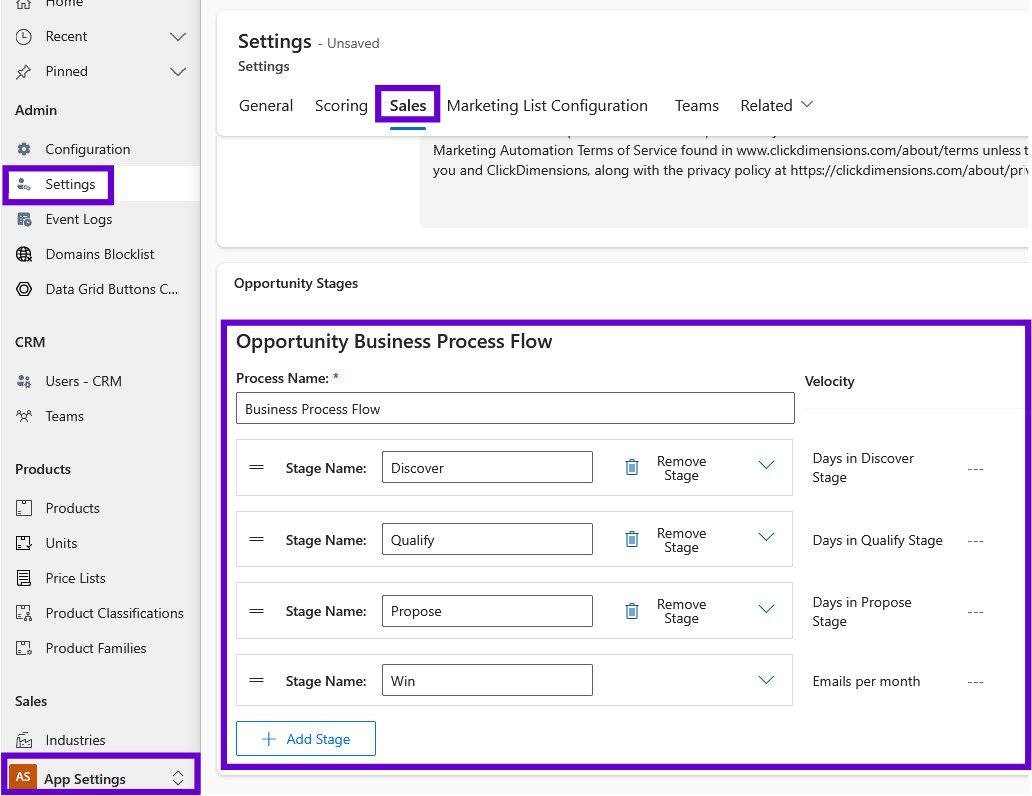This screenshot has width=1032, height=796.
Task: Click the Teams people icon in sidebar
Action: 24,416
